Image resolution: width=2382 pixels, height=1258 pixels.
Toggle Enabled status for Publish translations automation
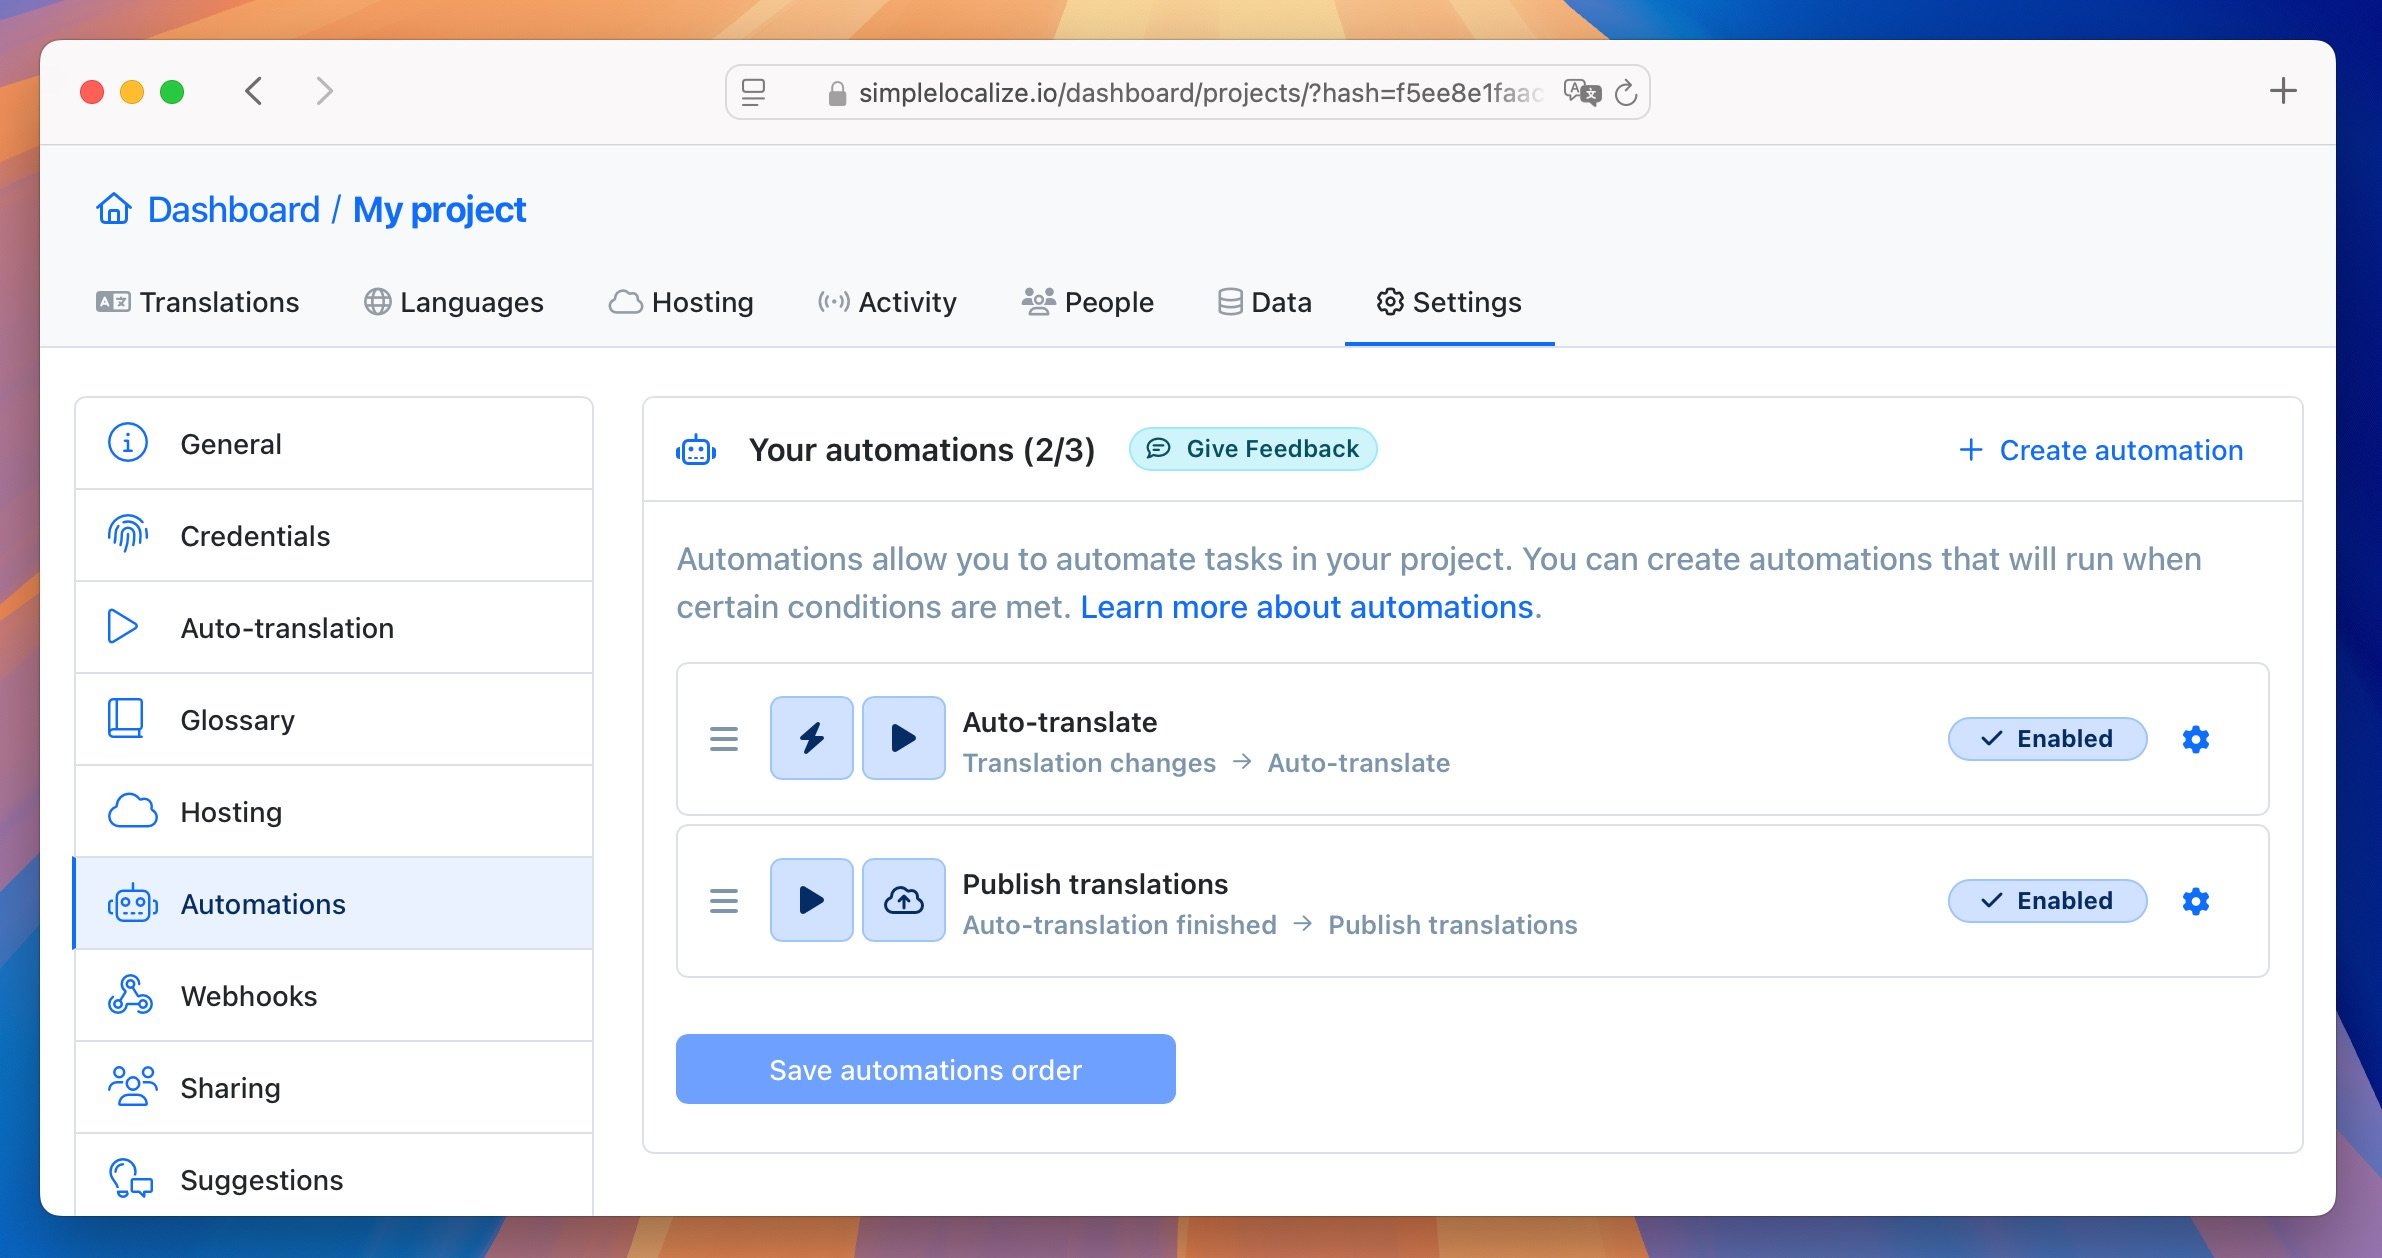pos(2047,901)
